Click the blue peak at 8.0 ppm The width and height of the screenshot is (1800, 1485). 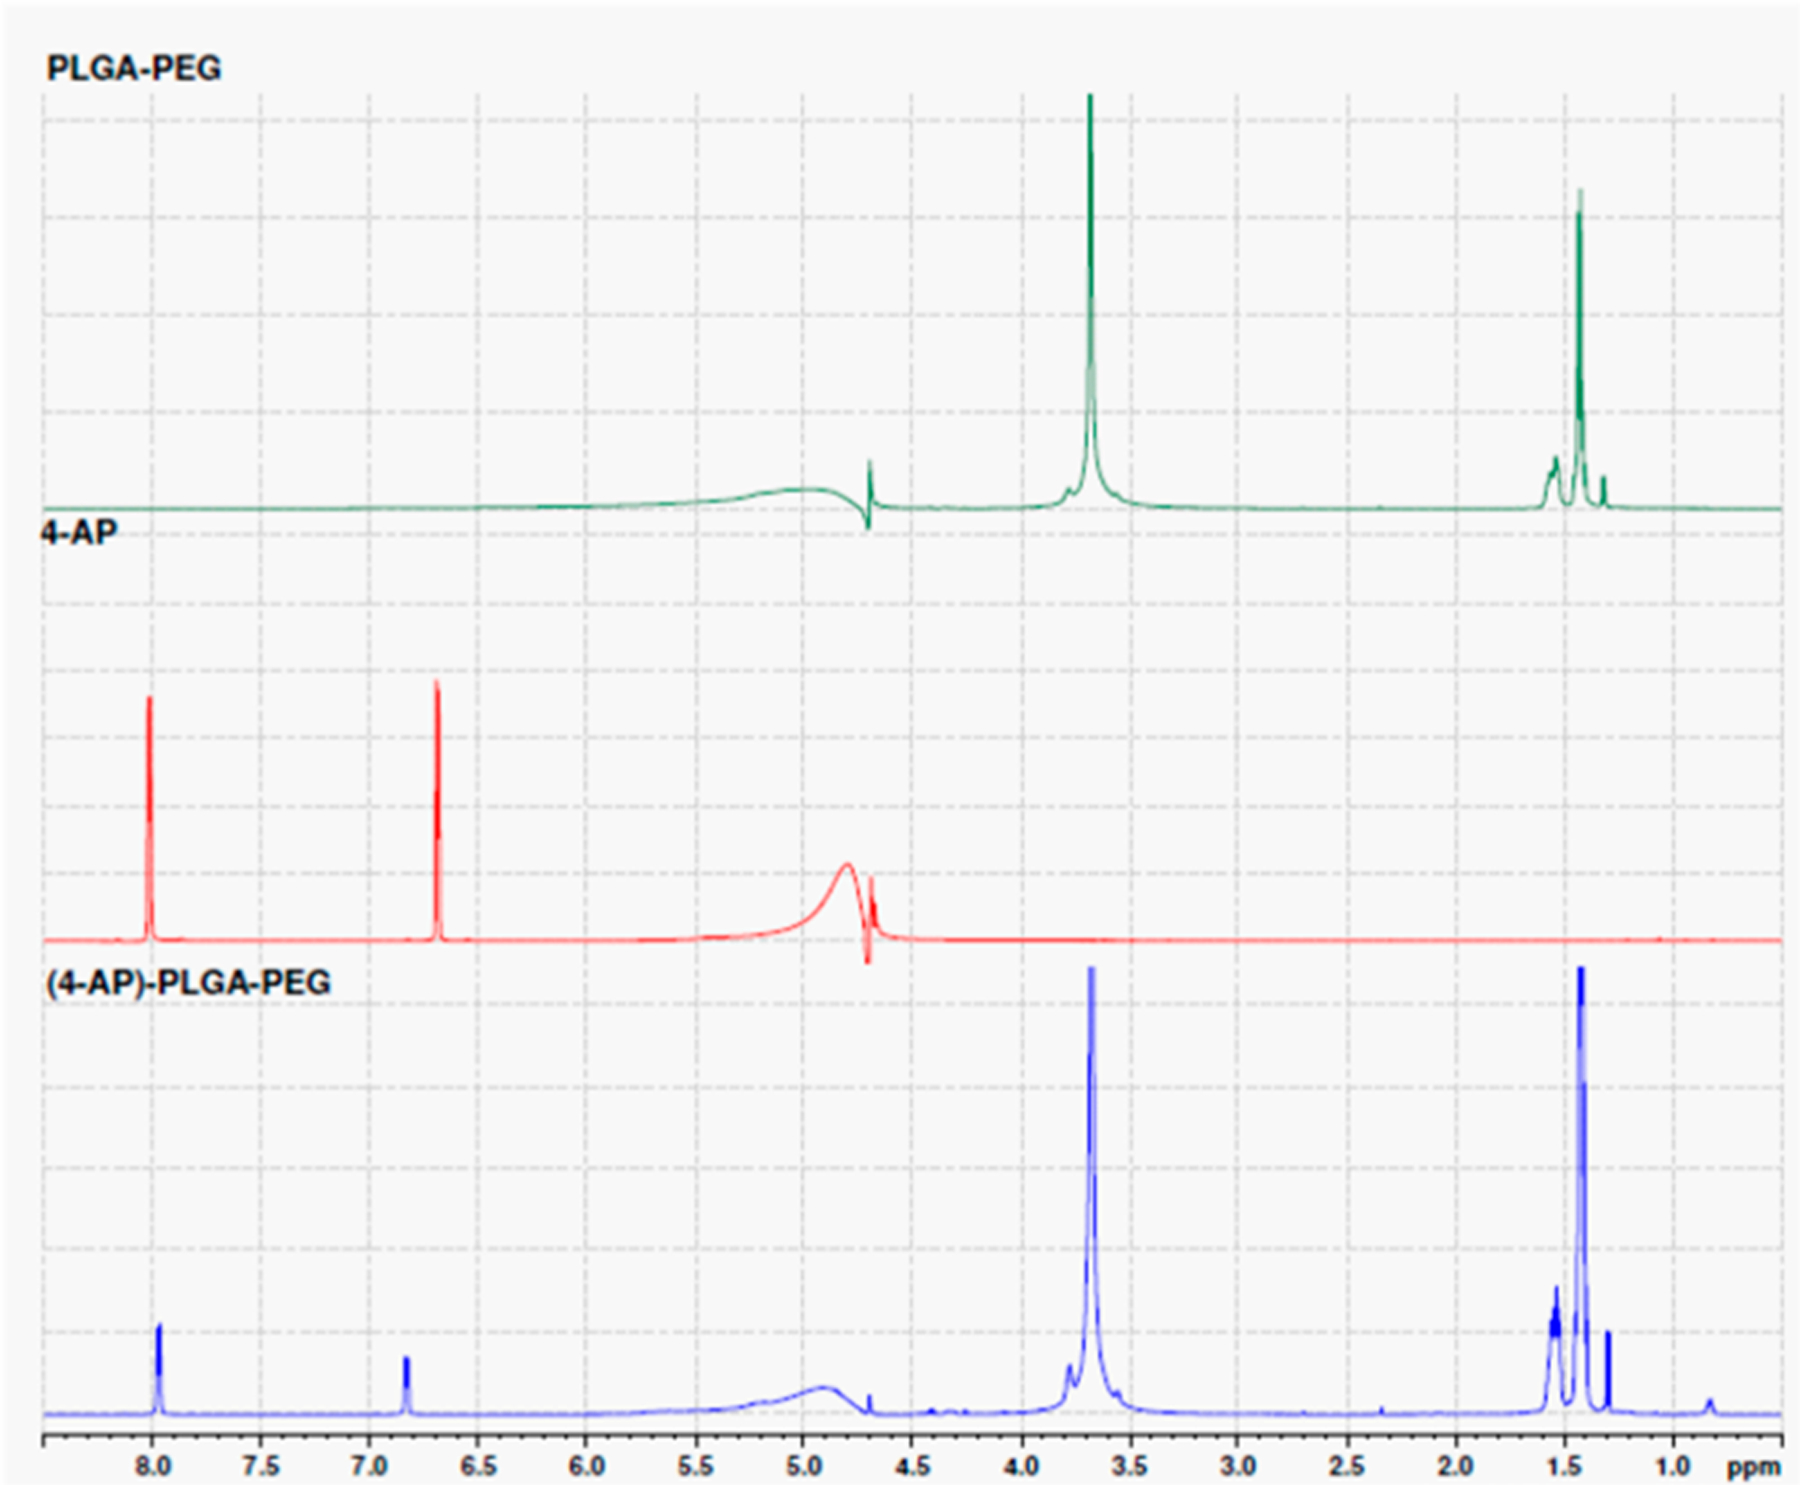(x=158, y=1368)
